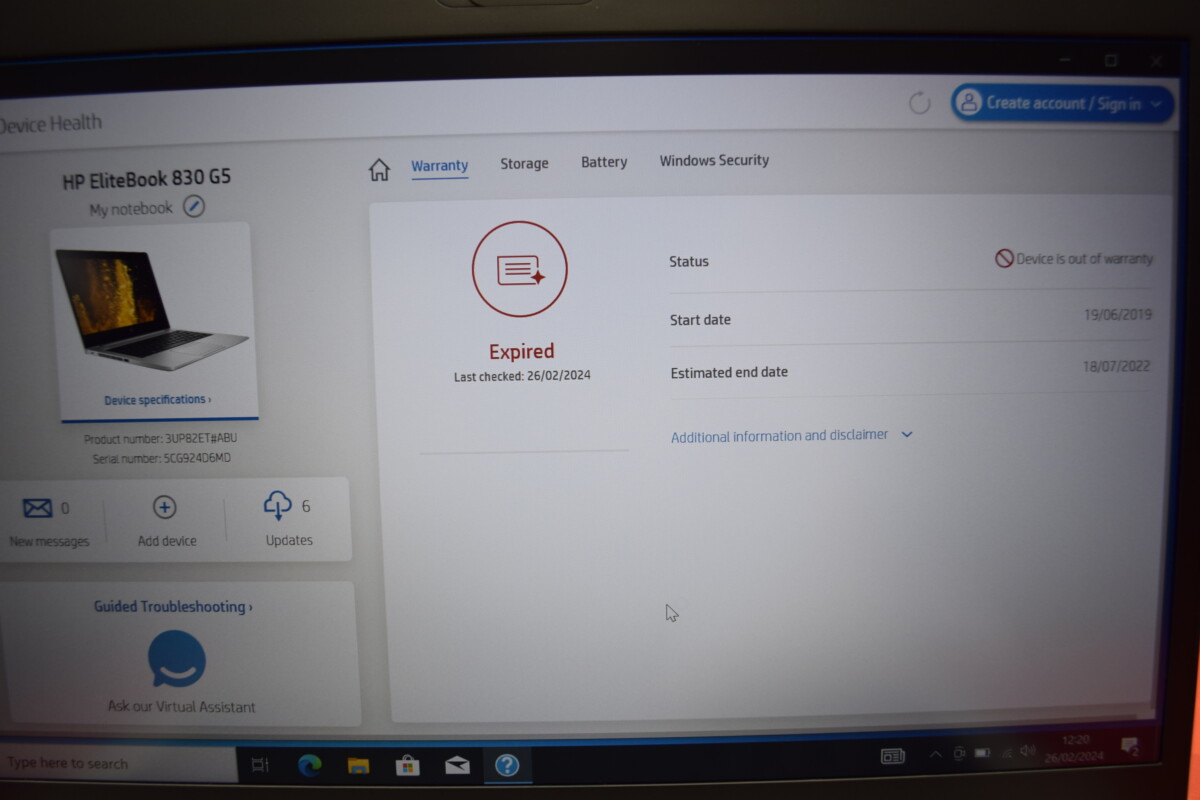
Task: Click the HP EliteBook laptop thumbnail
Action: (151, 308)
